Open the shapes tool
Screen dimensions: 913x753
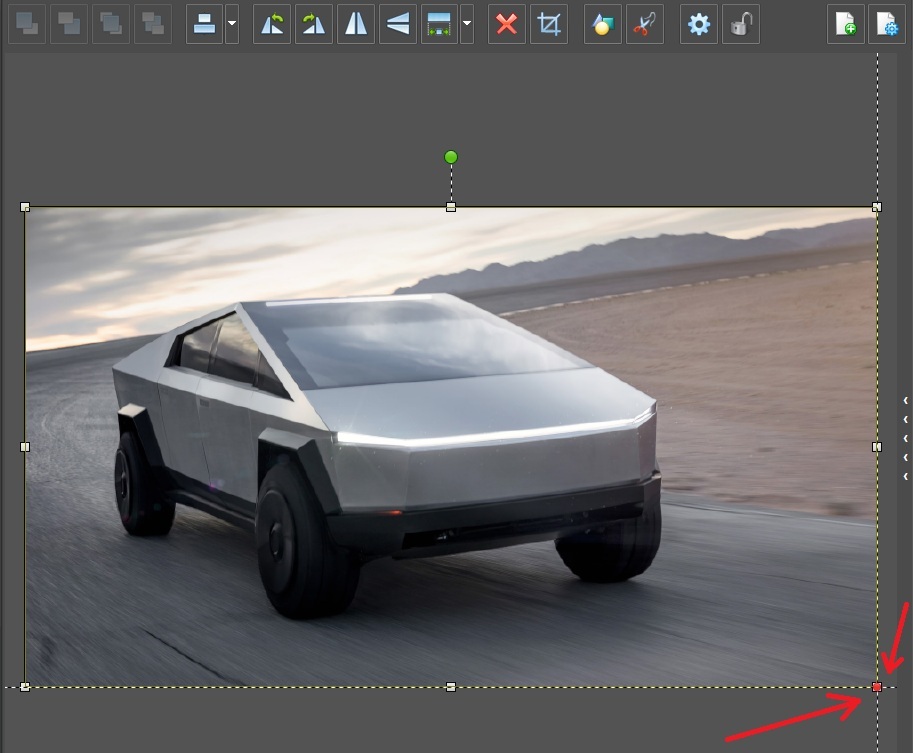coord(603,24)
